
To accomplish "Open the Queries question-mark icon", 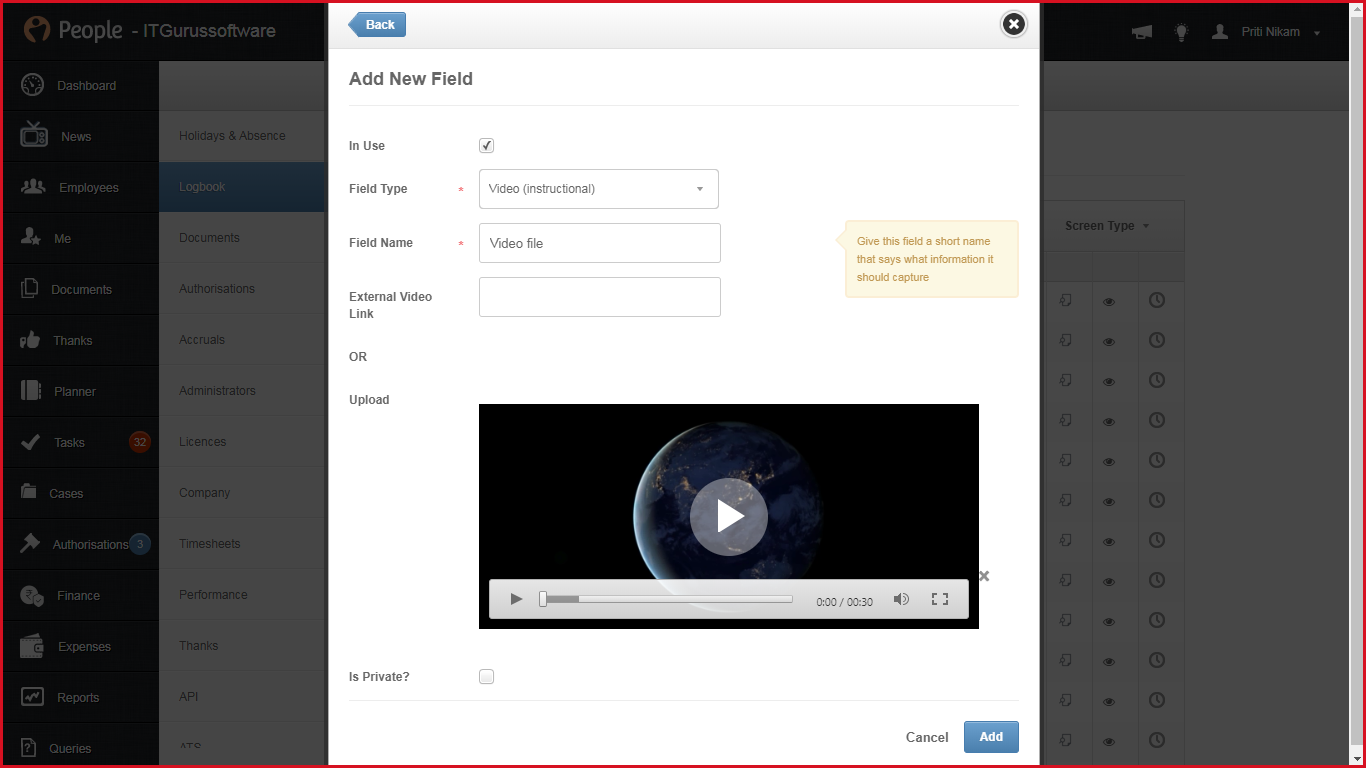I will pyautogui.click(x=30, y=748).
